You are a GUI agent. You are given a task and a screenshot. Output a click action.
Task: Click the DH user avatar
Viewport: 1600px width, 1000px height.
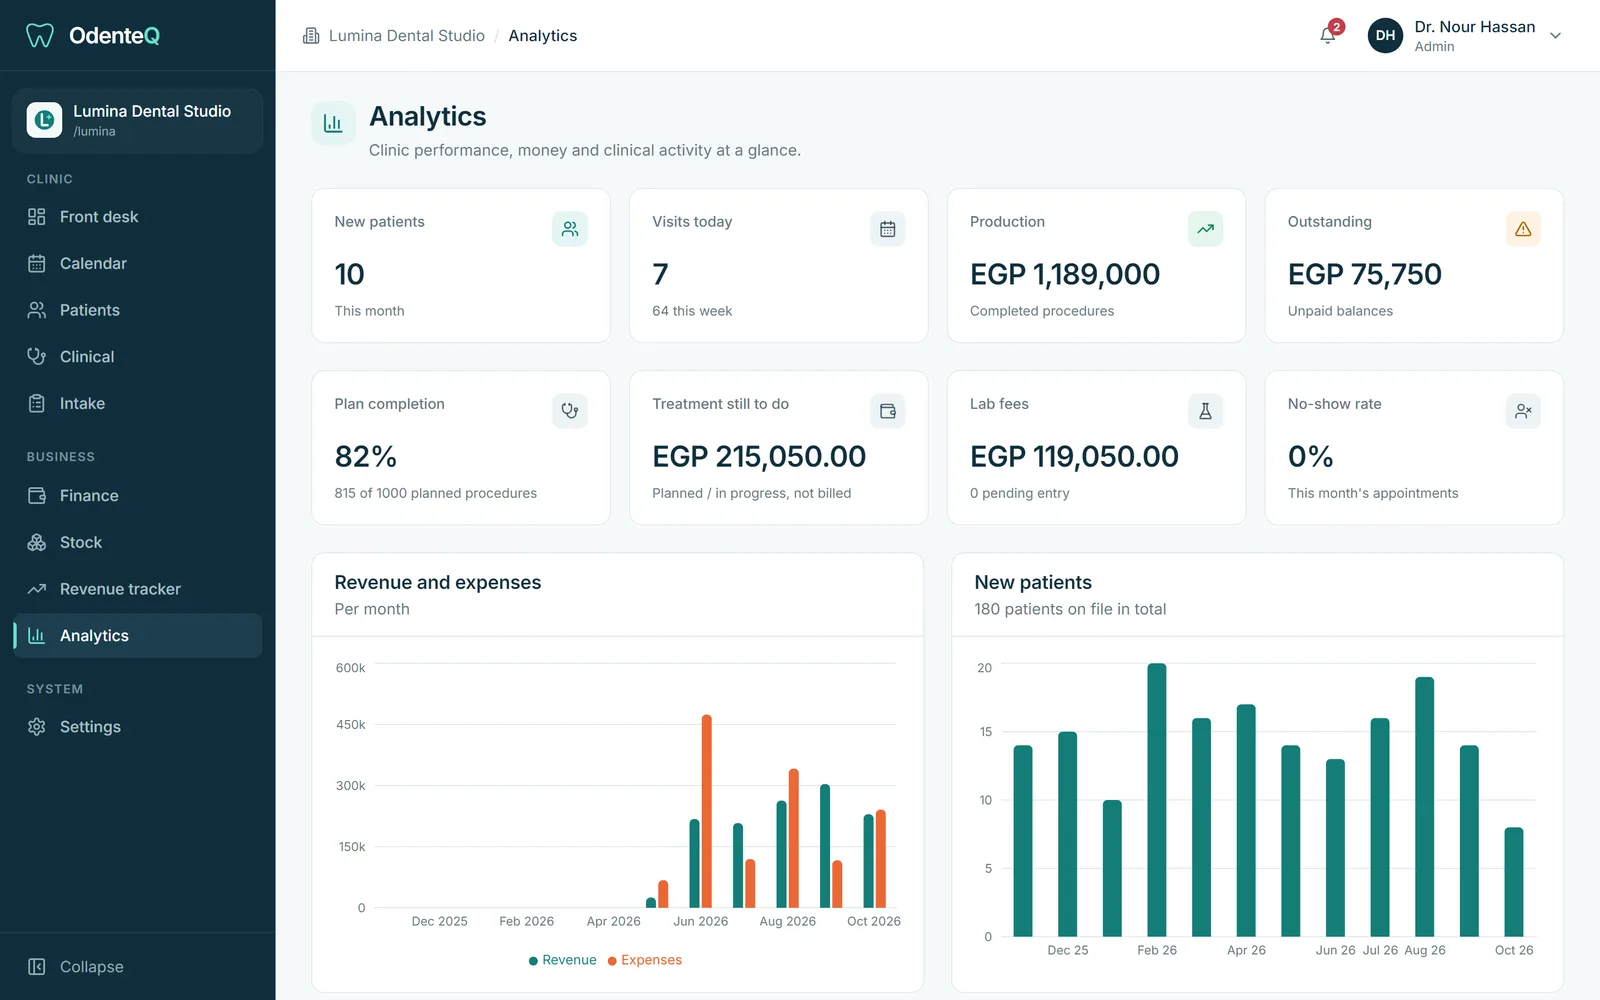1385,35
